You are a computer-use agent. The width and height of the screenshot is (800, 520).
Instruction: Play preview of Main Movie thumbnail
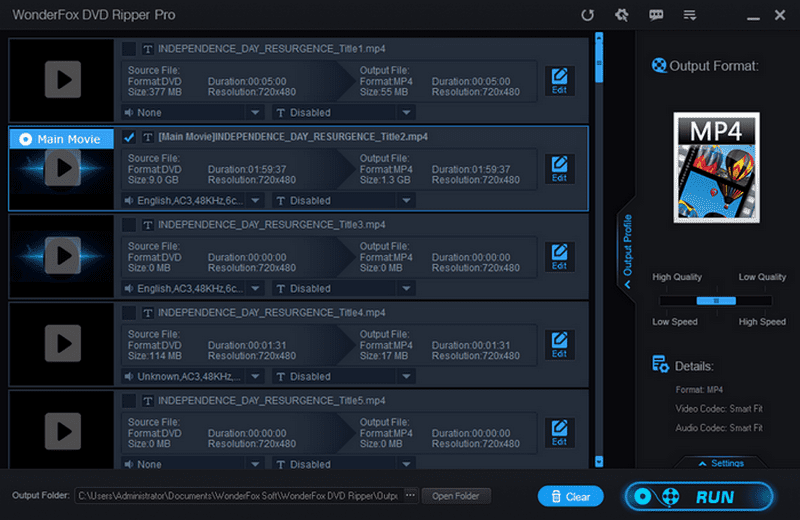[x=63, y=168]
